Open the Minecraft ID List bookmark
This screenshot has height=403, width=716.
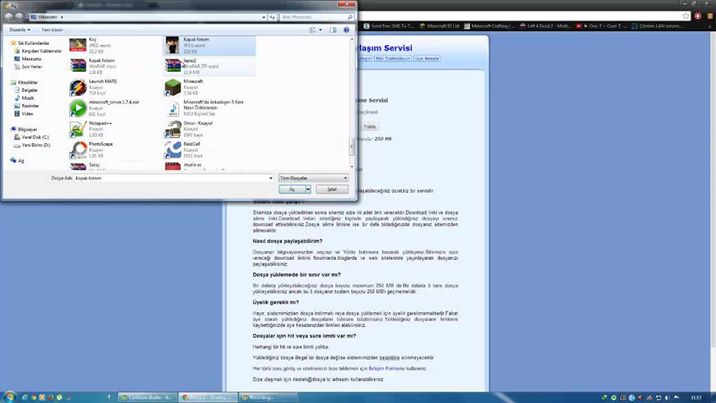pos(439,26)
